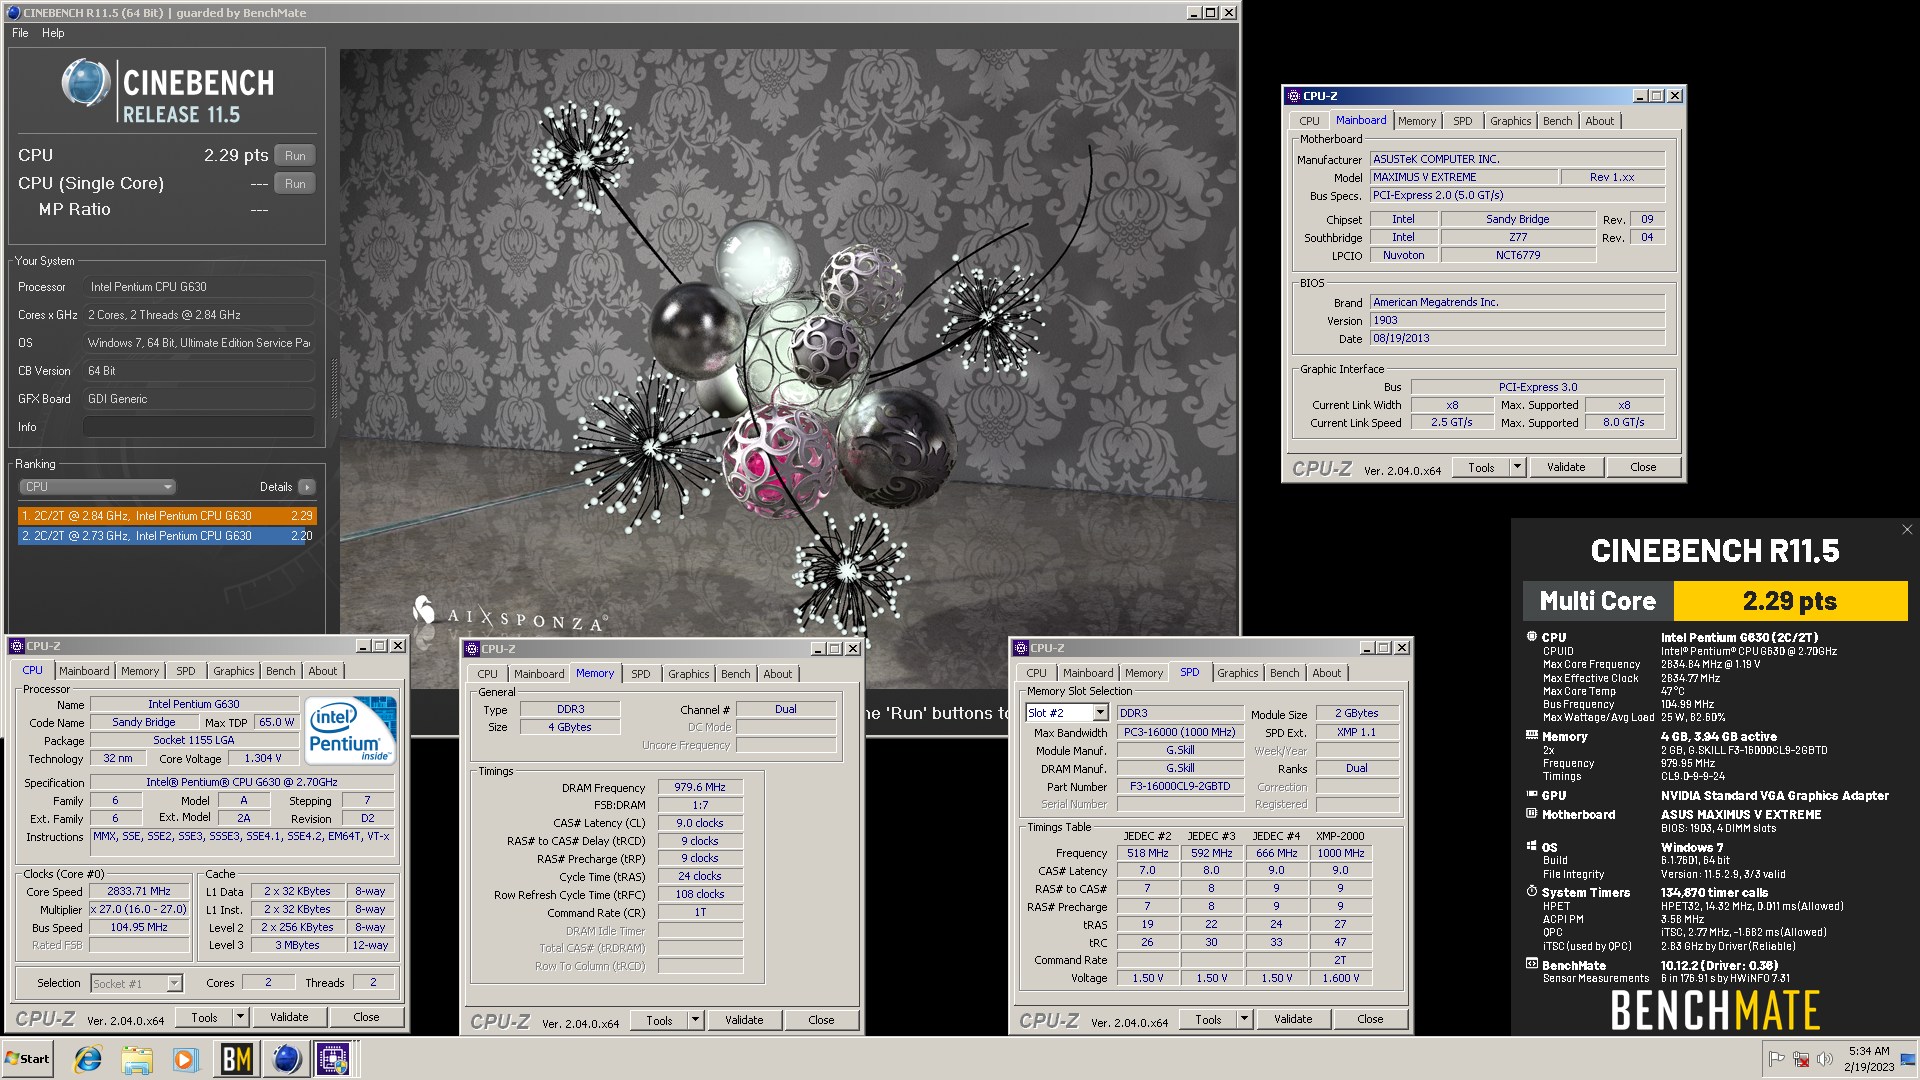Click Close button in the Memory CPU-Z window
This screenshot has width=1920, height=1080.
click(x=821, y=1020)
